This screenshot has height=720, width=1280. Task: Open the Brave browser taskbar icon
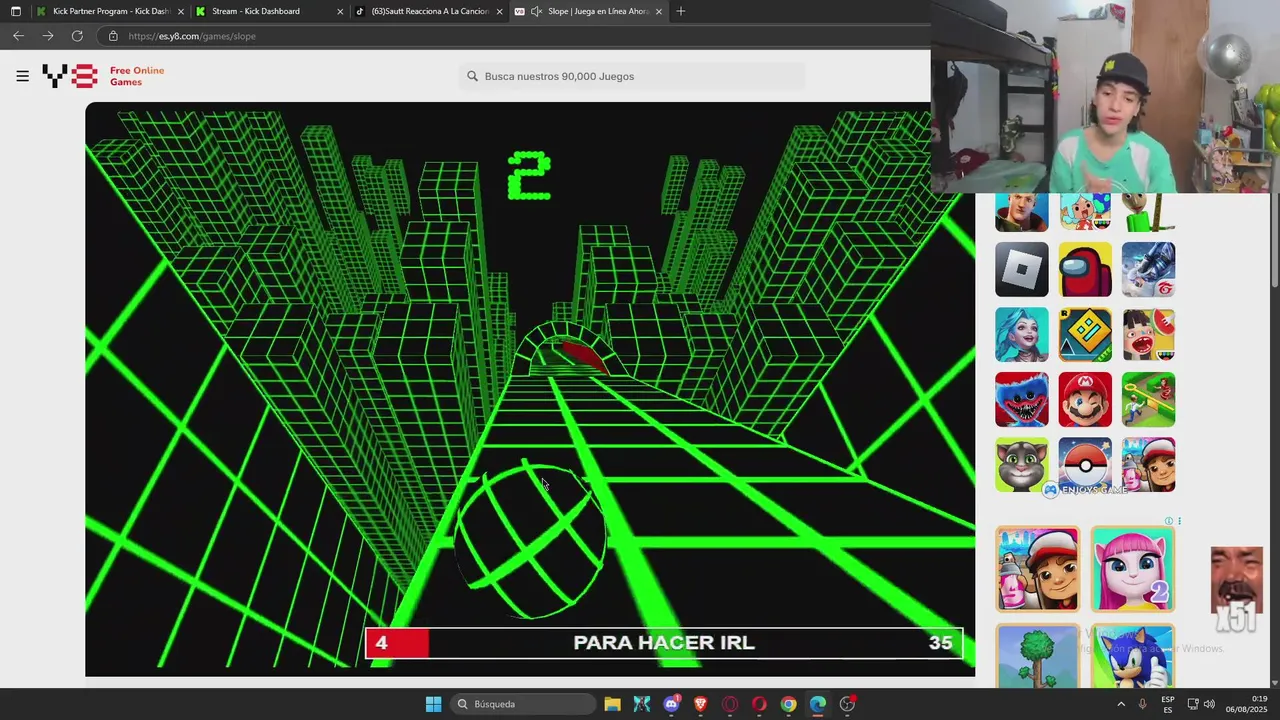tap(700, 704)
